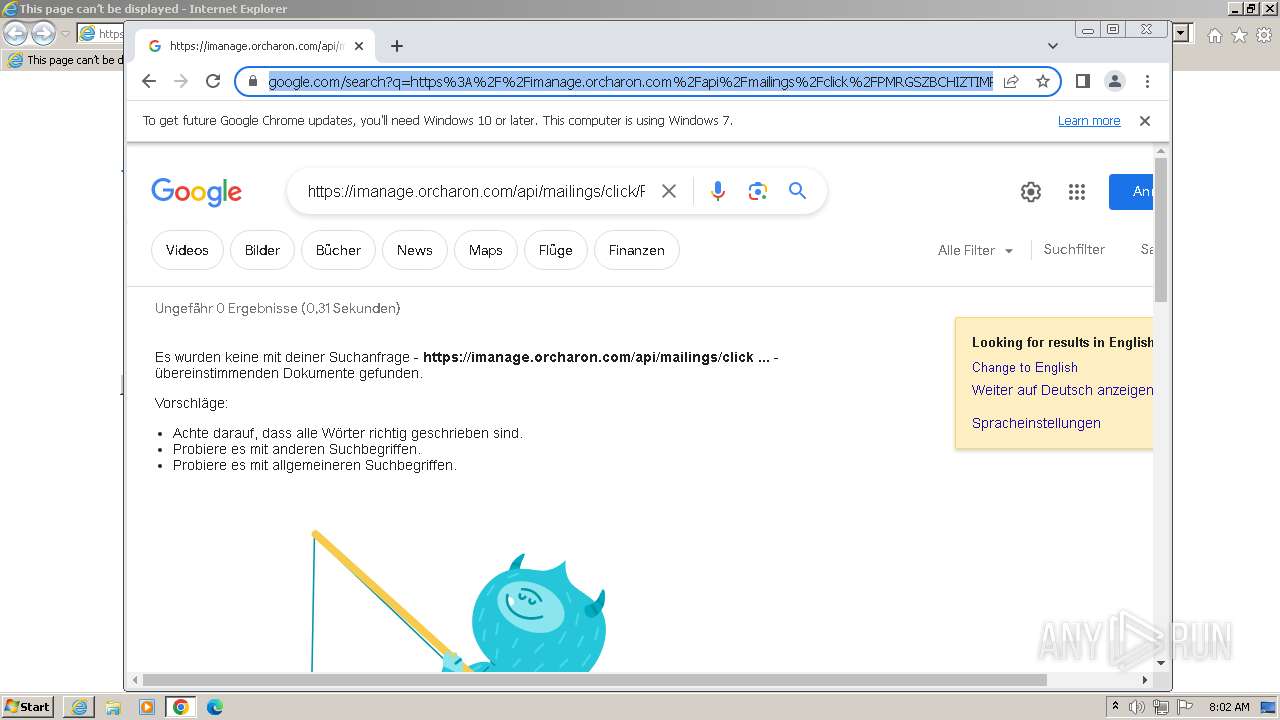Viewport: 1280px width, 720px height.
Task: Click the padlock site info icon
Action: 253,81
